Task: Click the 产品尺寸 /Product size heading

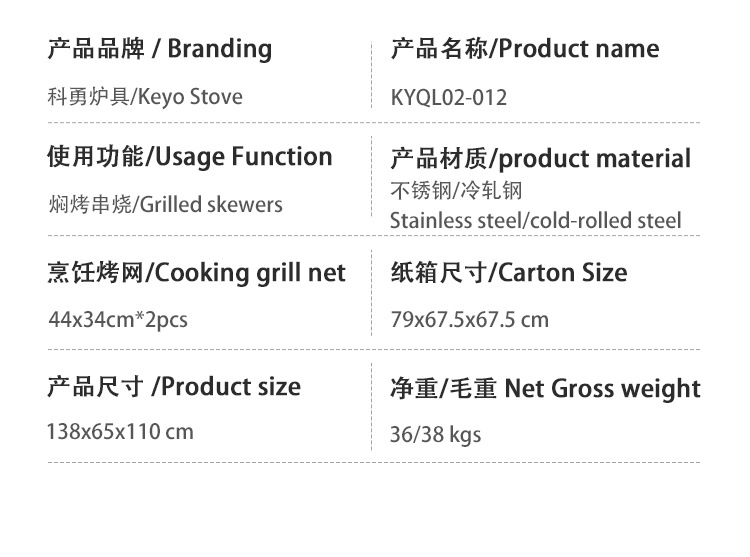Action: tap(174, 387)
